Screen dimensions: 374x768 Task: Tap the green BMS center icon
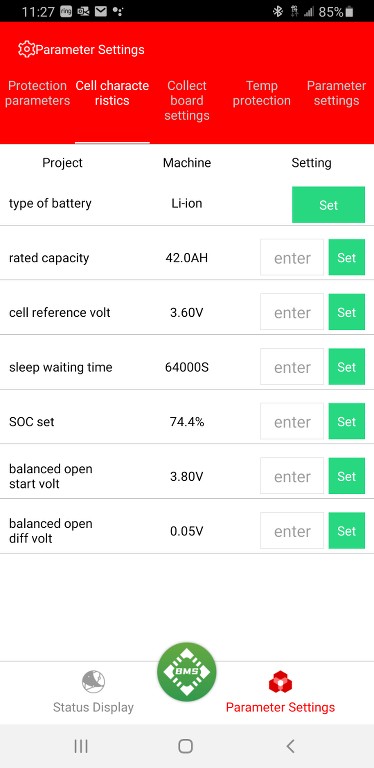187,672
